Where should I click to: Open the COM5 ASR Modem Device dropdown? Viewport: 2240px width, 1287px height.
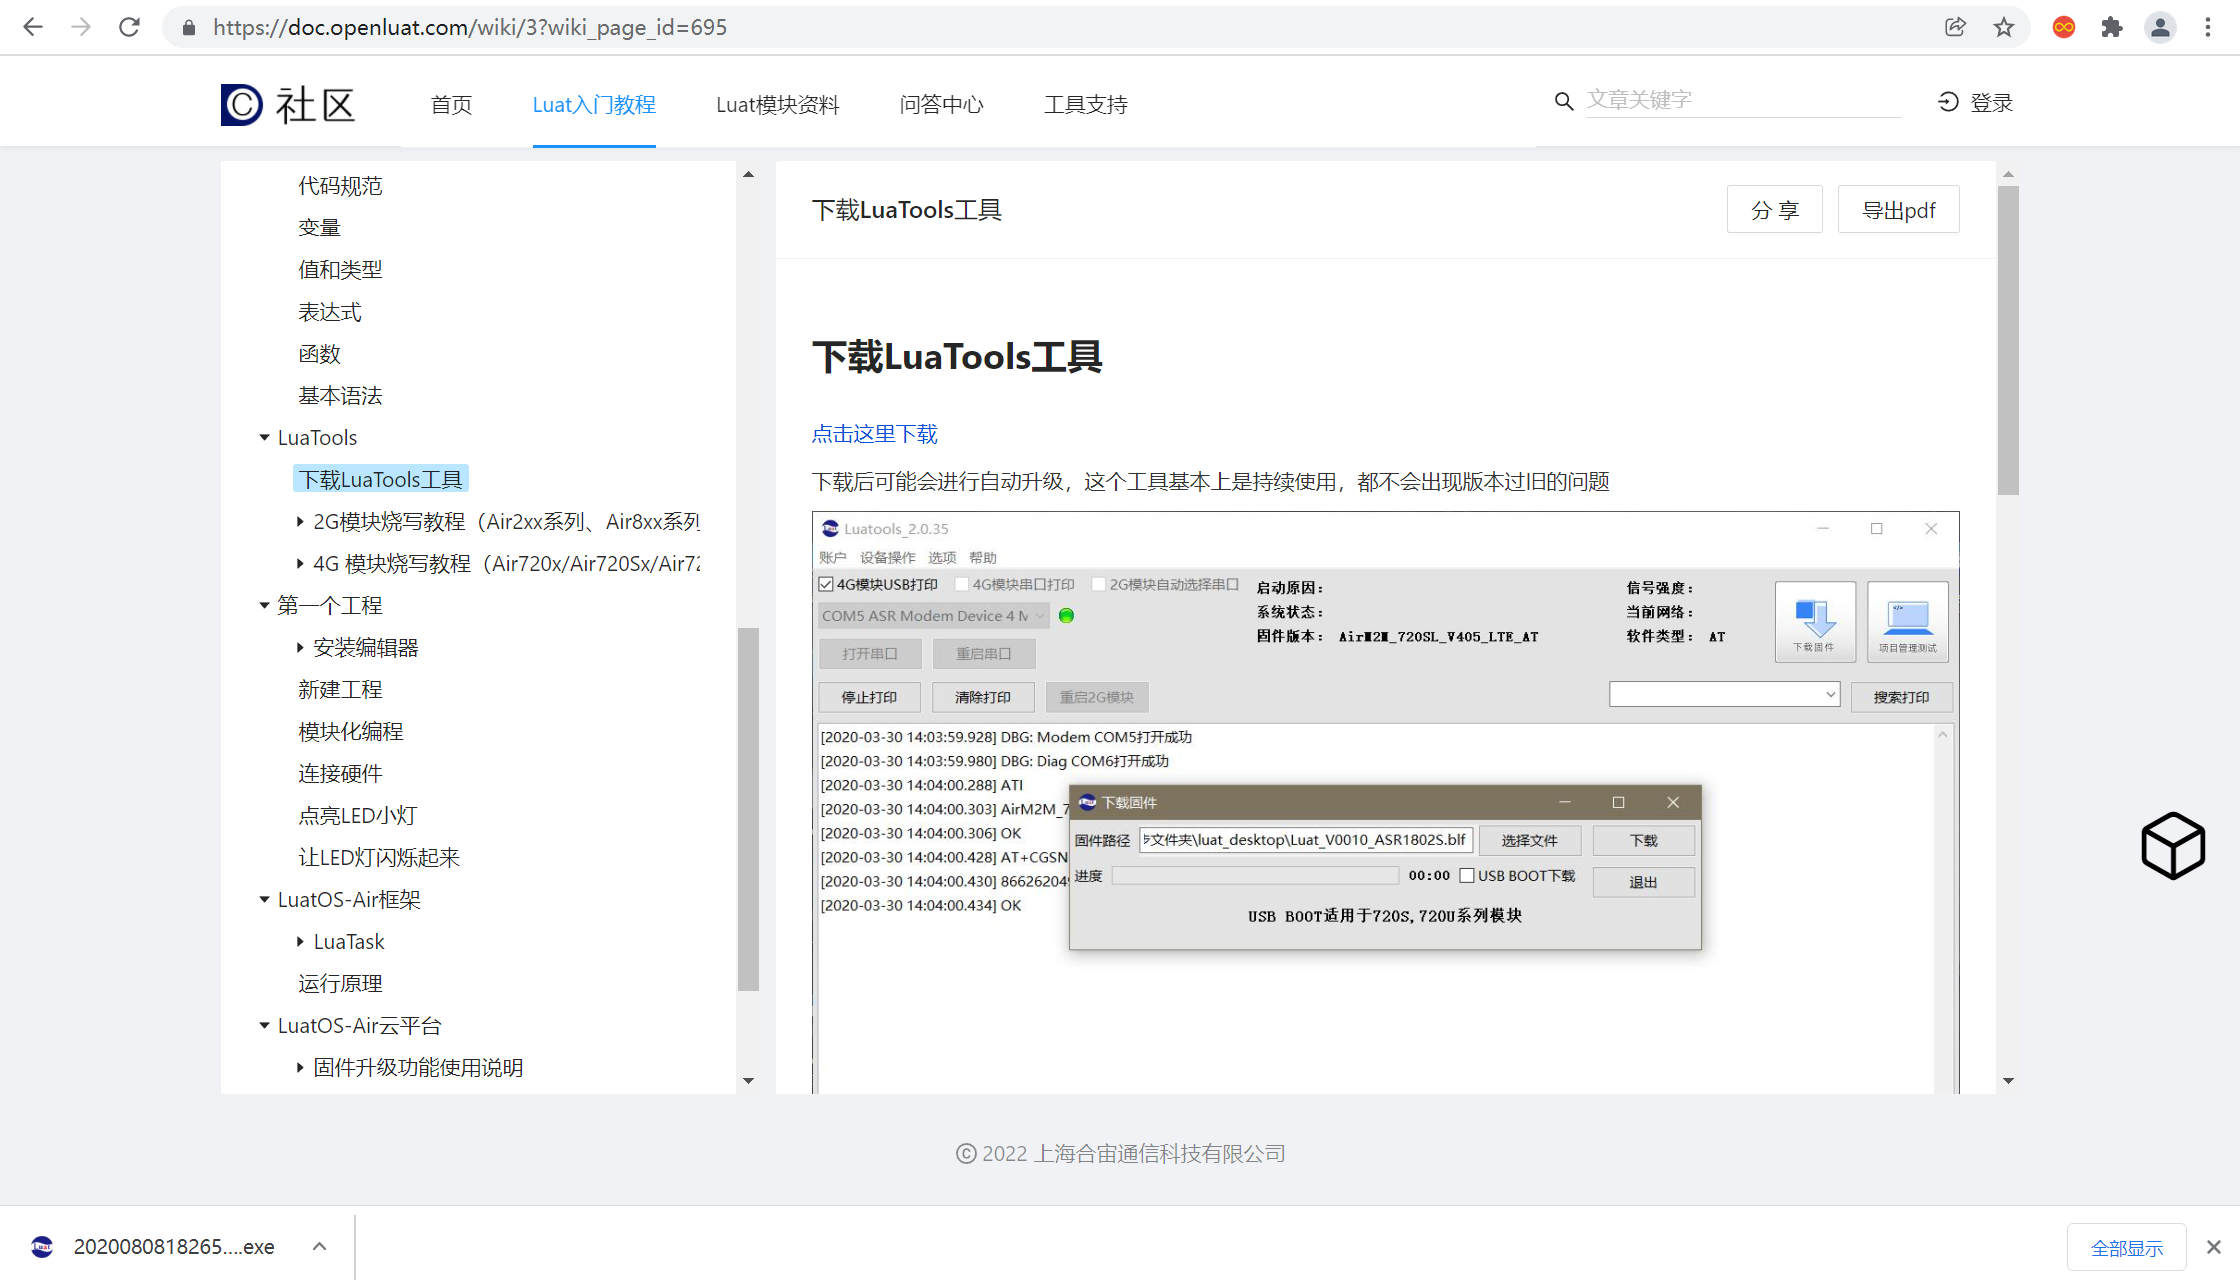(1040, 615)
